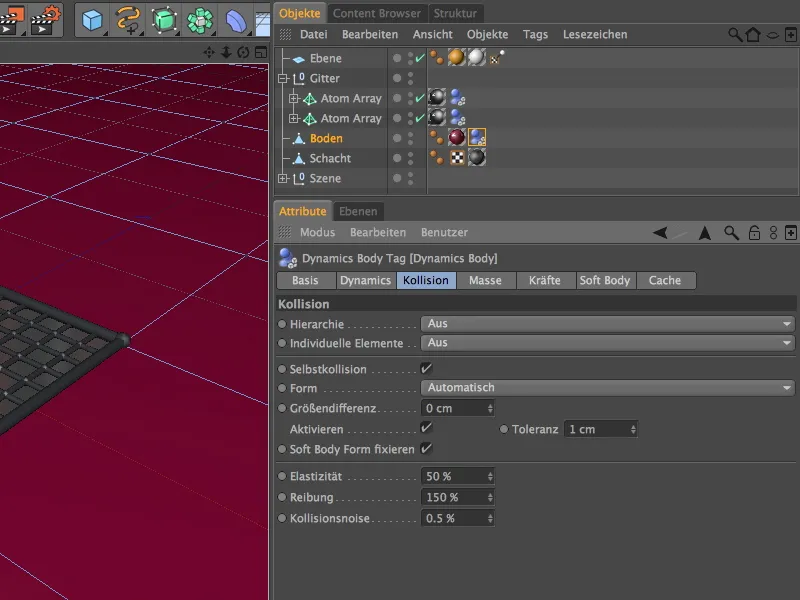Open the Form dropdown set to Automatisch
The height and width of the screenshot is (600, 800).
tap(607, 387)
